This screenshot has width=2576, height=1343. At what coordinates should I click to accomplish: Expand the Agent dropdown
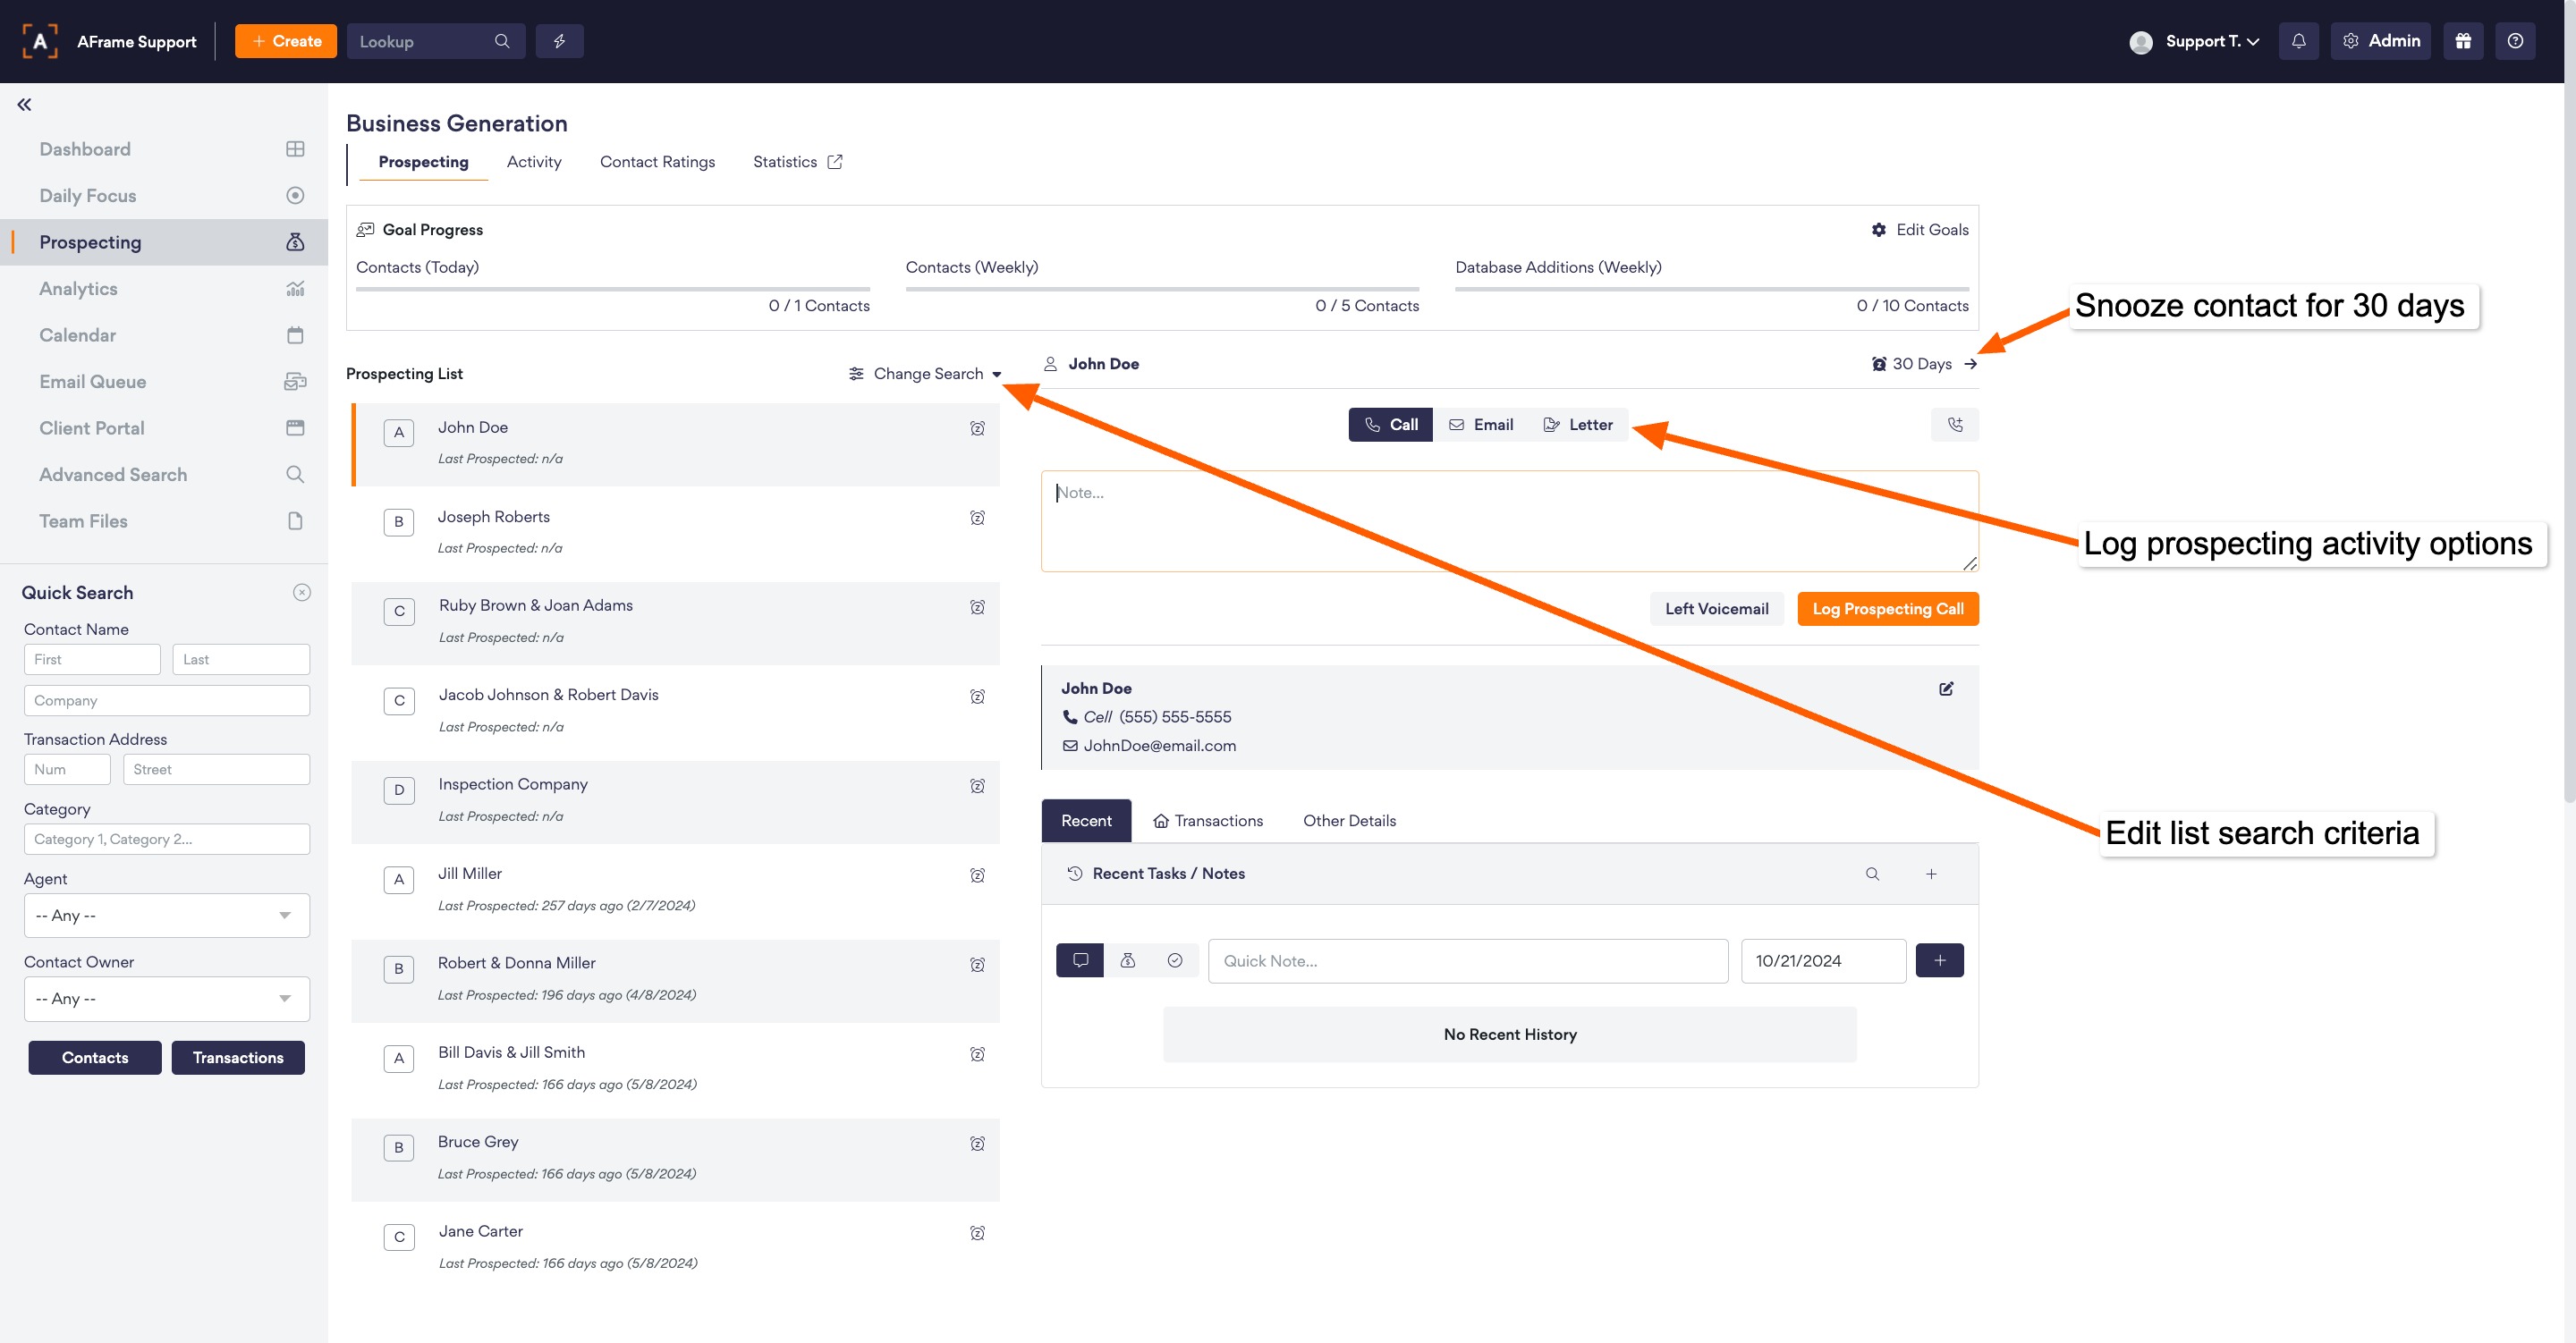166,915
